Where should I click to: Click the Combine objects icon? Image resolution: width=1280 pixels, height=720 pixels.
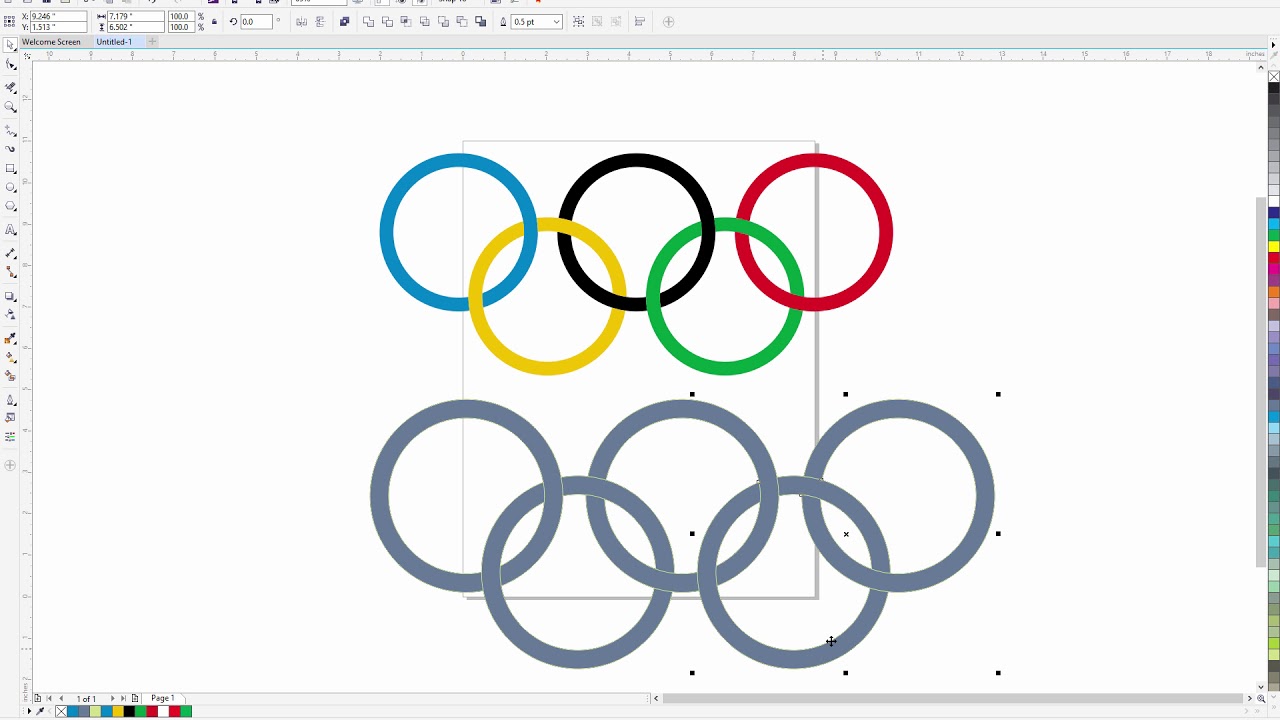(345, 22)
